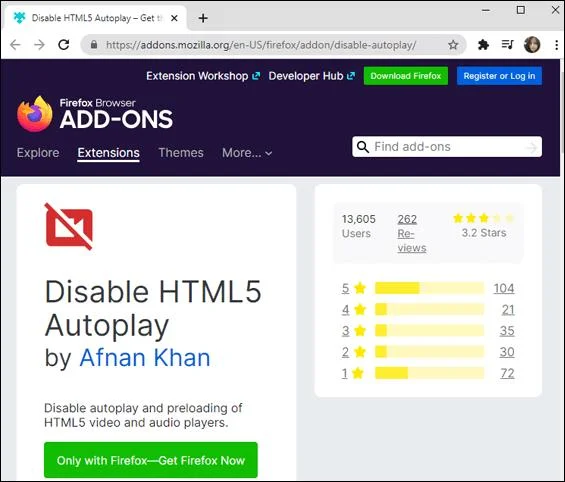This screenshot has width=565, height=482.
Task: Reload the current page
Action: pyautogui.click(x=64, y=45)
